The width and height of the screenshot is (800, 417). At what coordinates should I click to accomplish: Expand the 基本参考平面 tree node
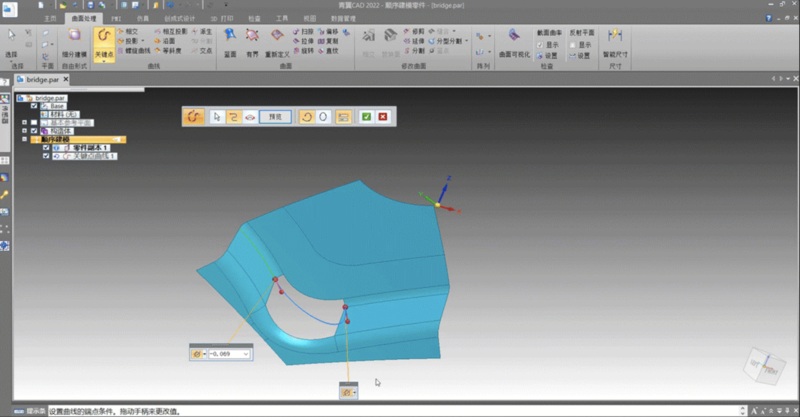point(24,122)
